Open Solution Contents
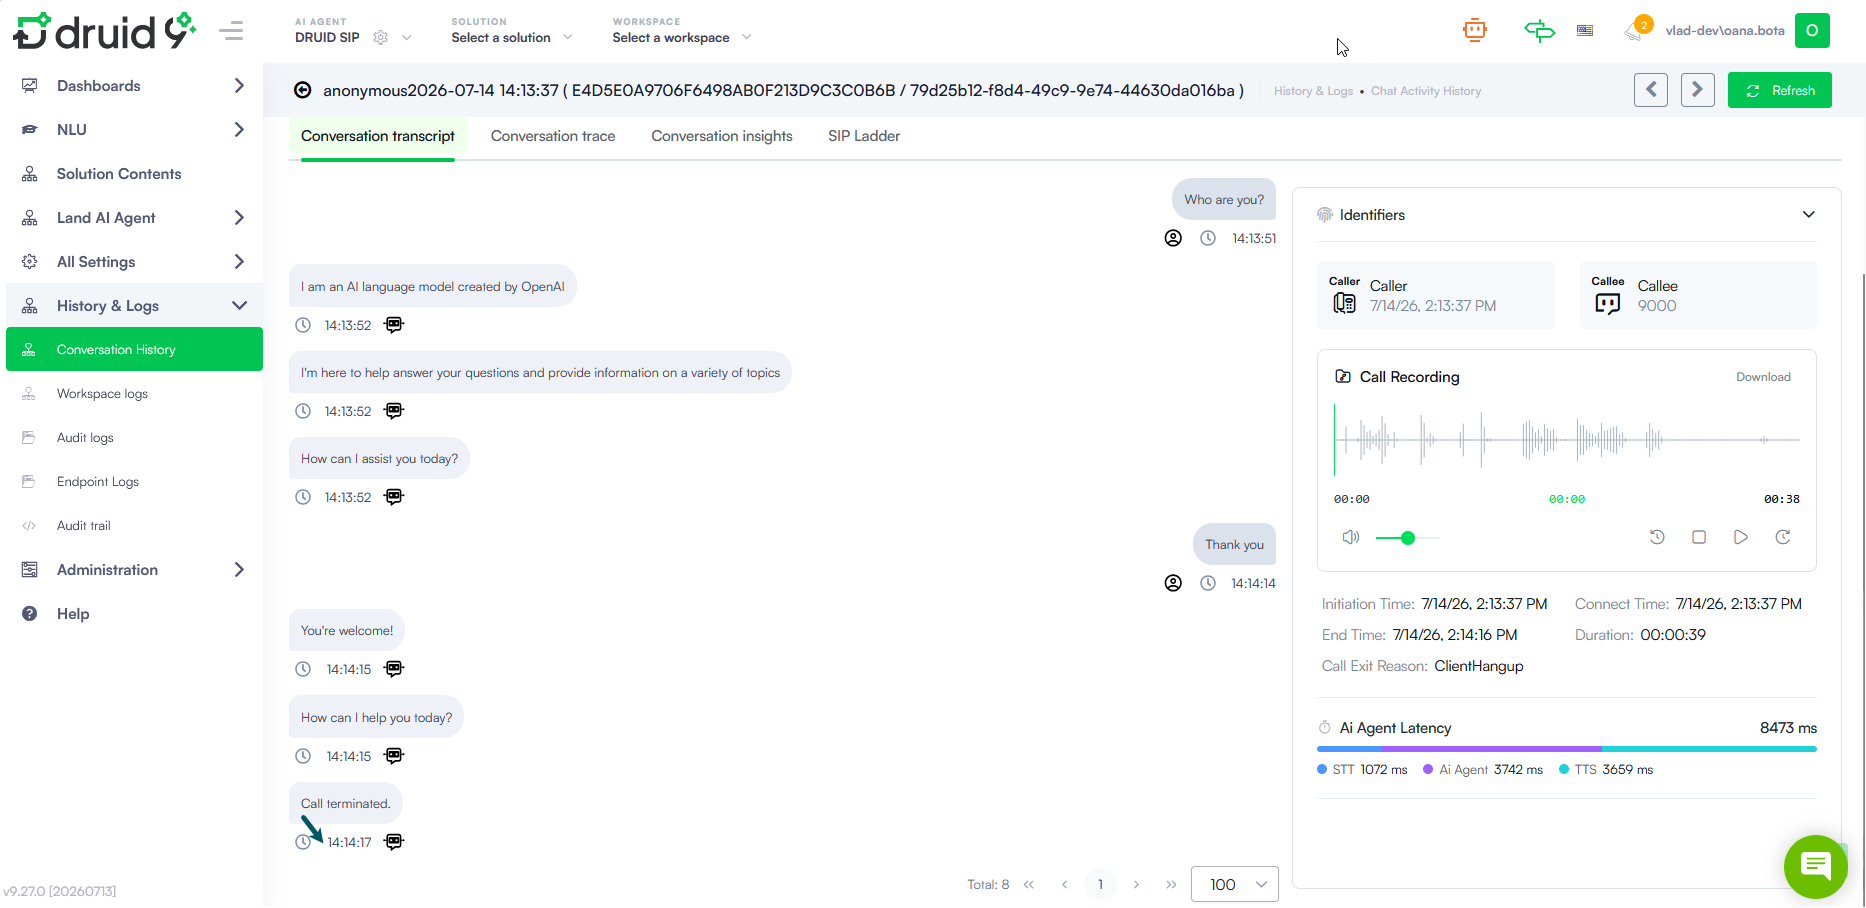The image size is (1866, 908). tap(134, 174)
